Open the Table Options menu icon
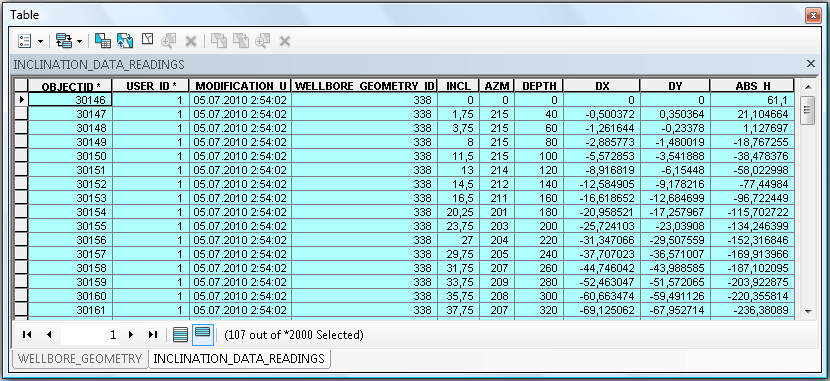This screenshot has width=830, height=381. [x=25, y=41]
